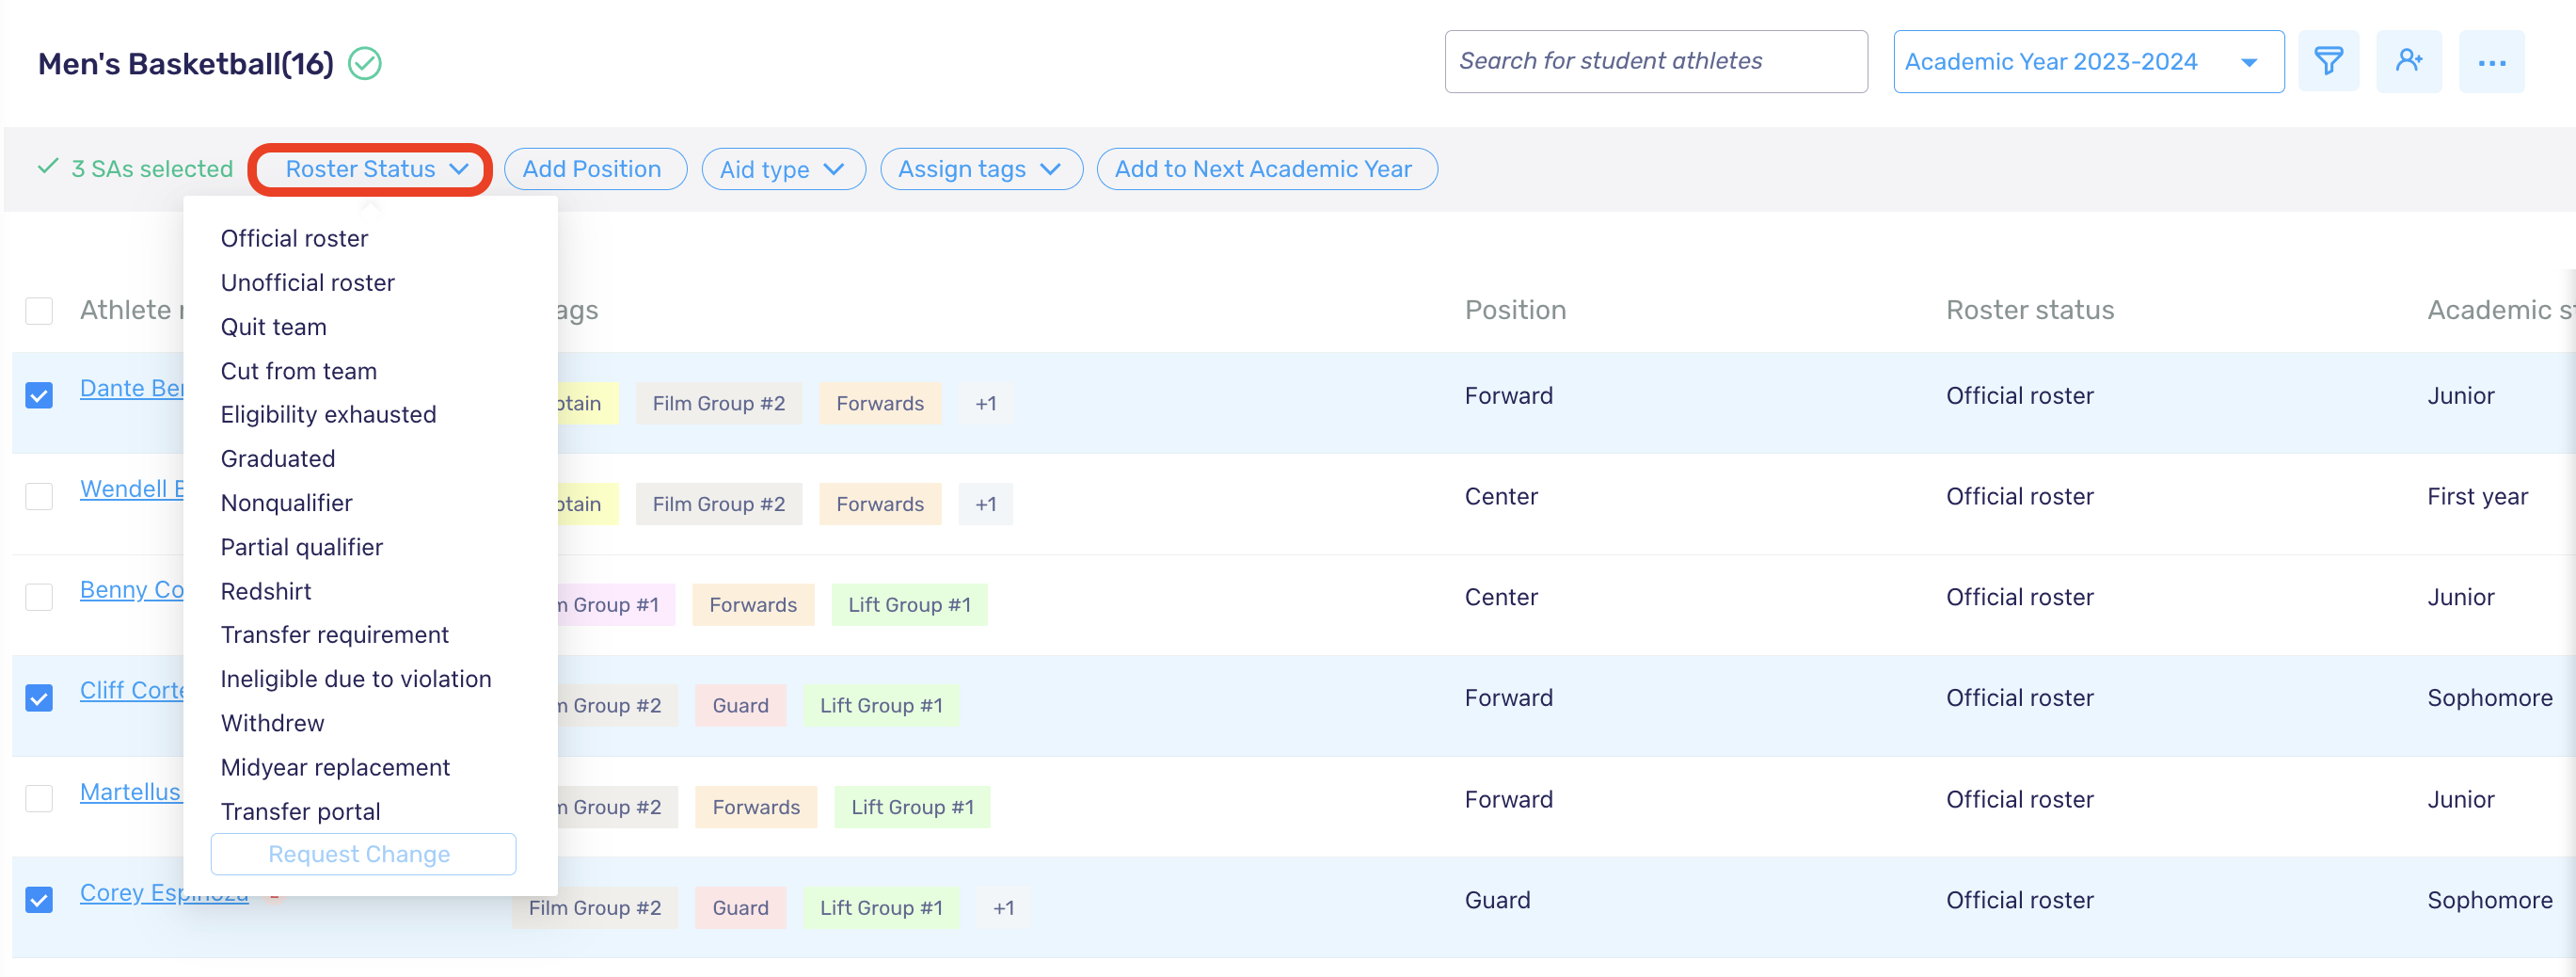Click the Roster status column header
The height and width of the screenshot is (977, 2576).
coord(2029,310)
